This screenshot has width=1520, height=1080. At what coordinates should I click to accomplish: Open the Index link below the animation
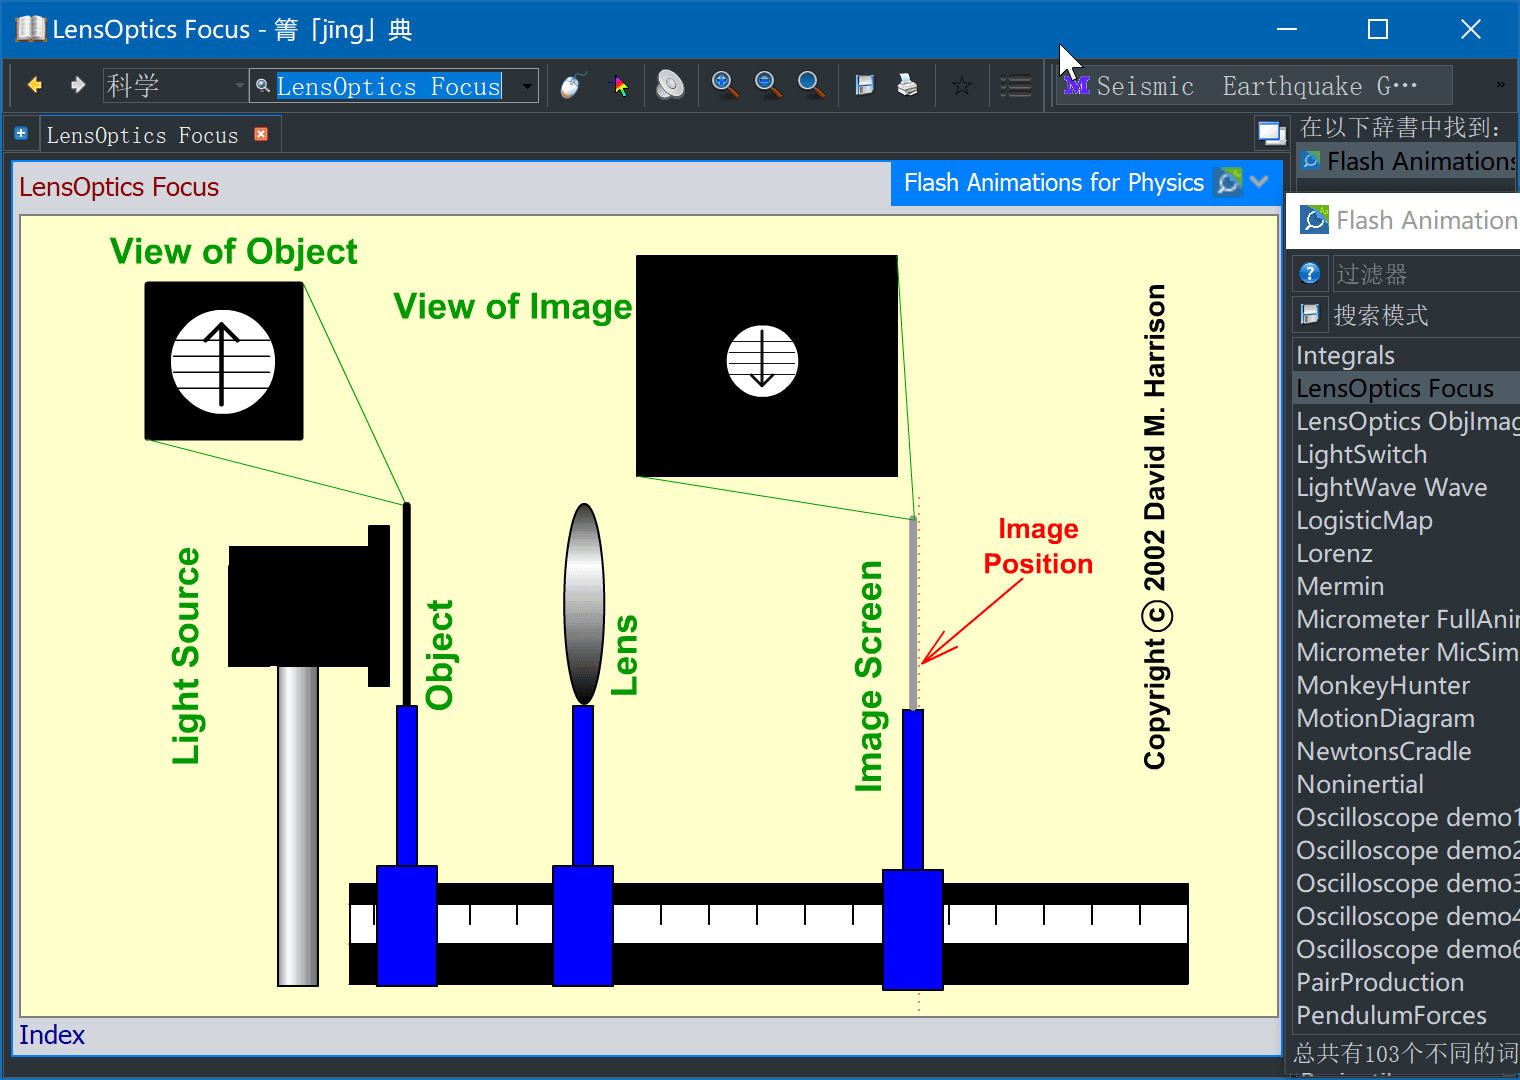[x=52, y=1035]
